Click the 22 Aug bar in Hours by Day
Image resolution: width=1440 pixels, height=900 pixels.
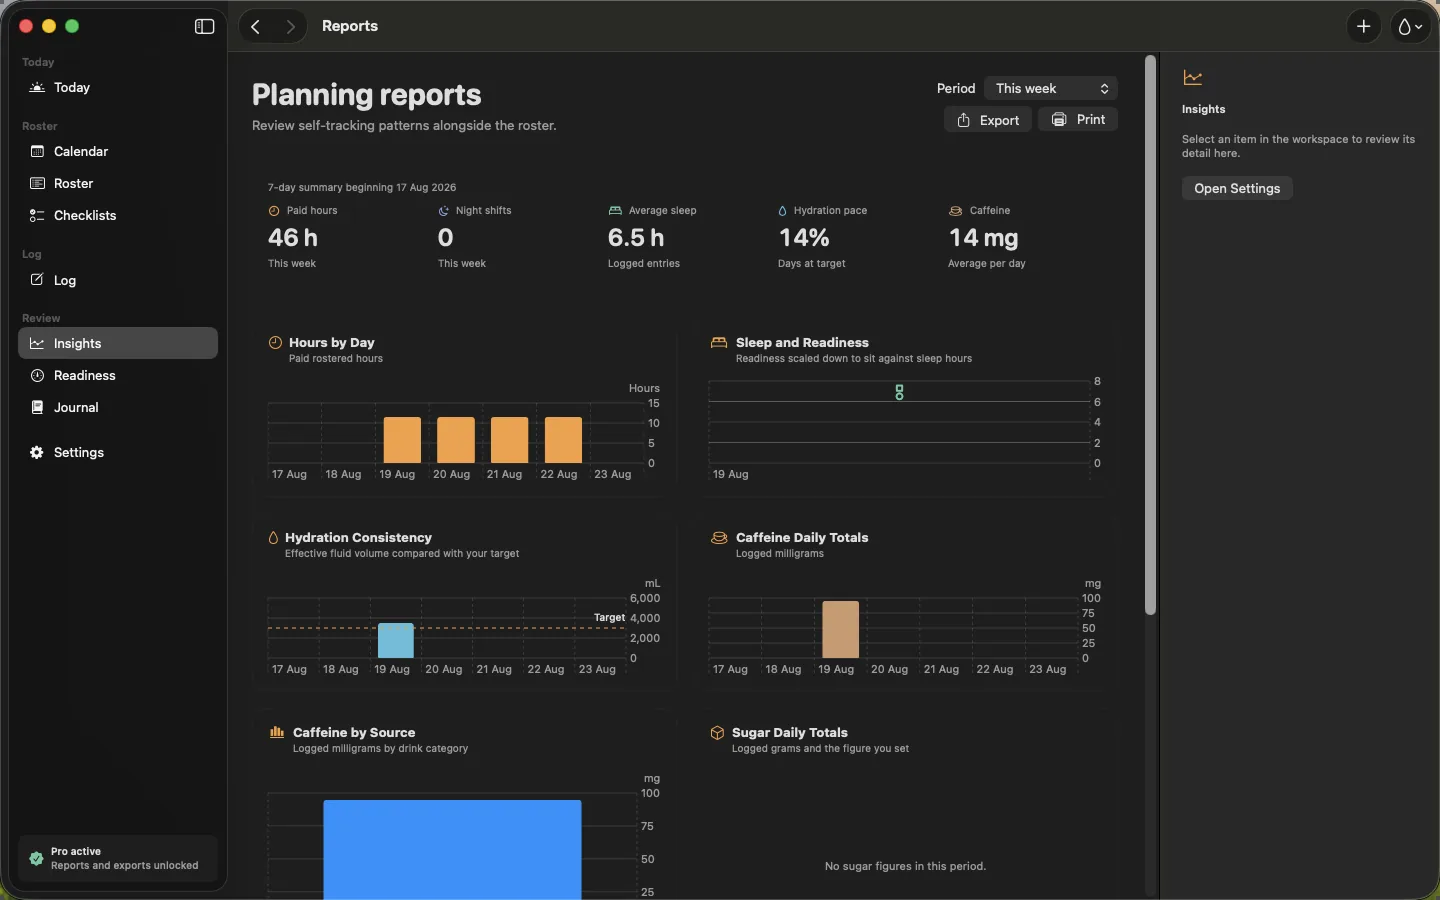[564, 440]
